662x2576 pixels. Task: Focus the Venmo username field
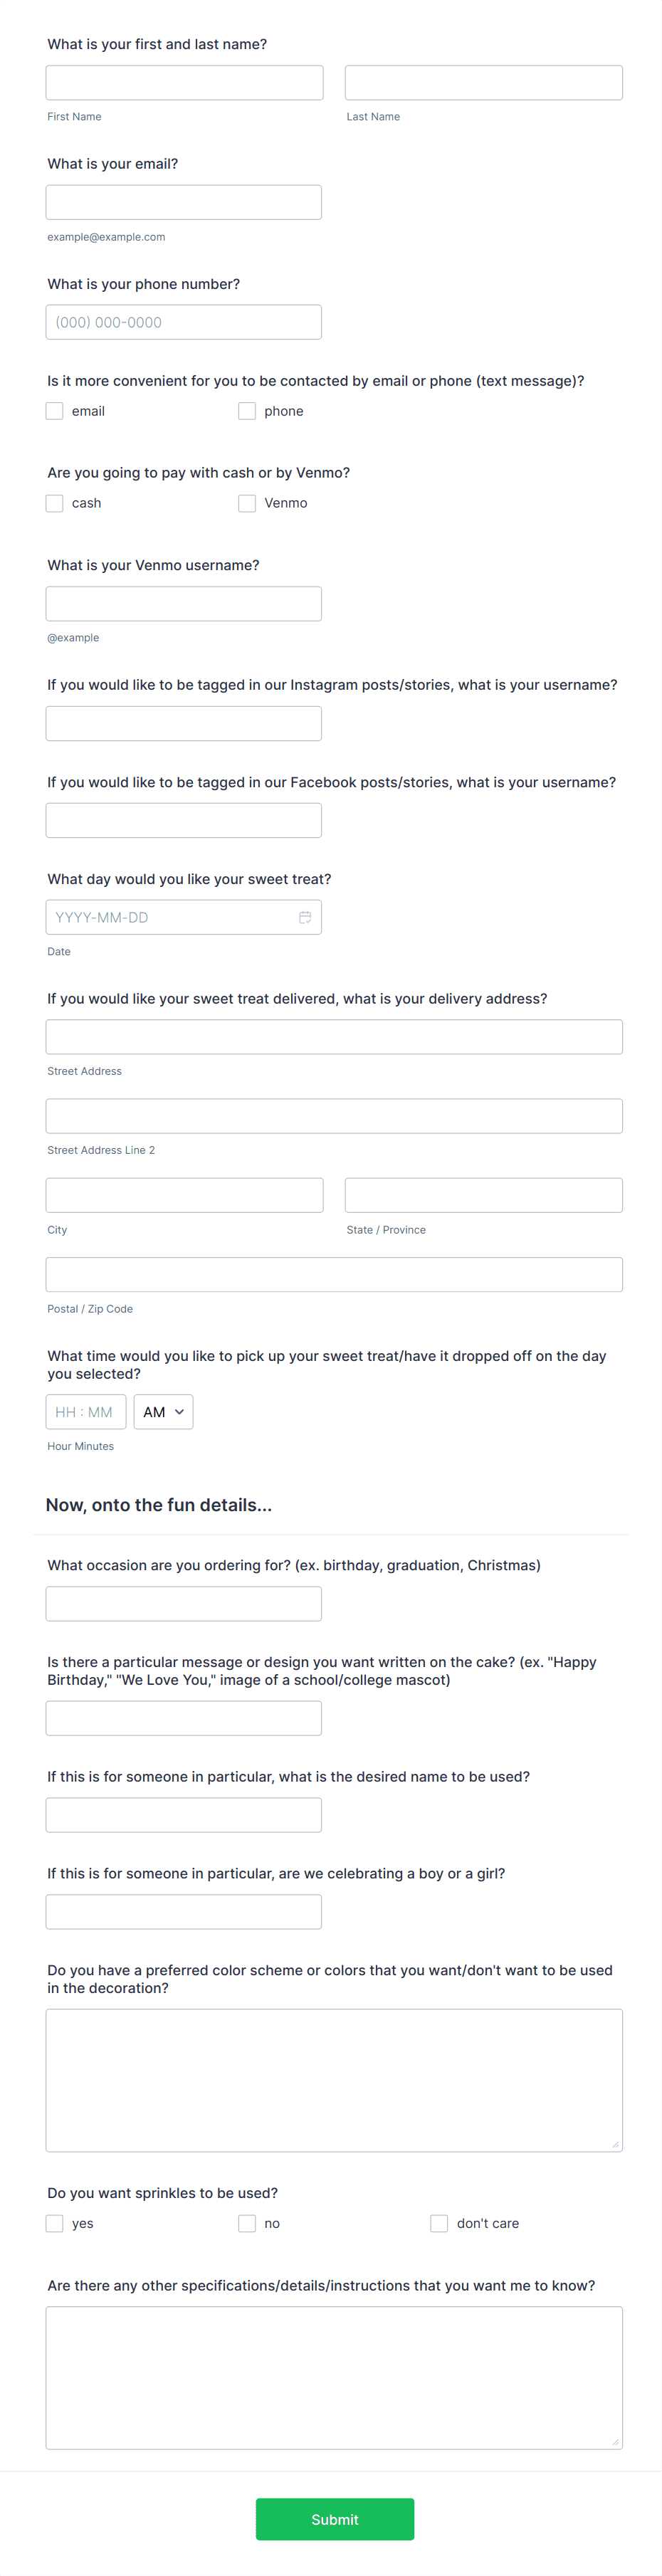184,604
